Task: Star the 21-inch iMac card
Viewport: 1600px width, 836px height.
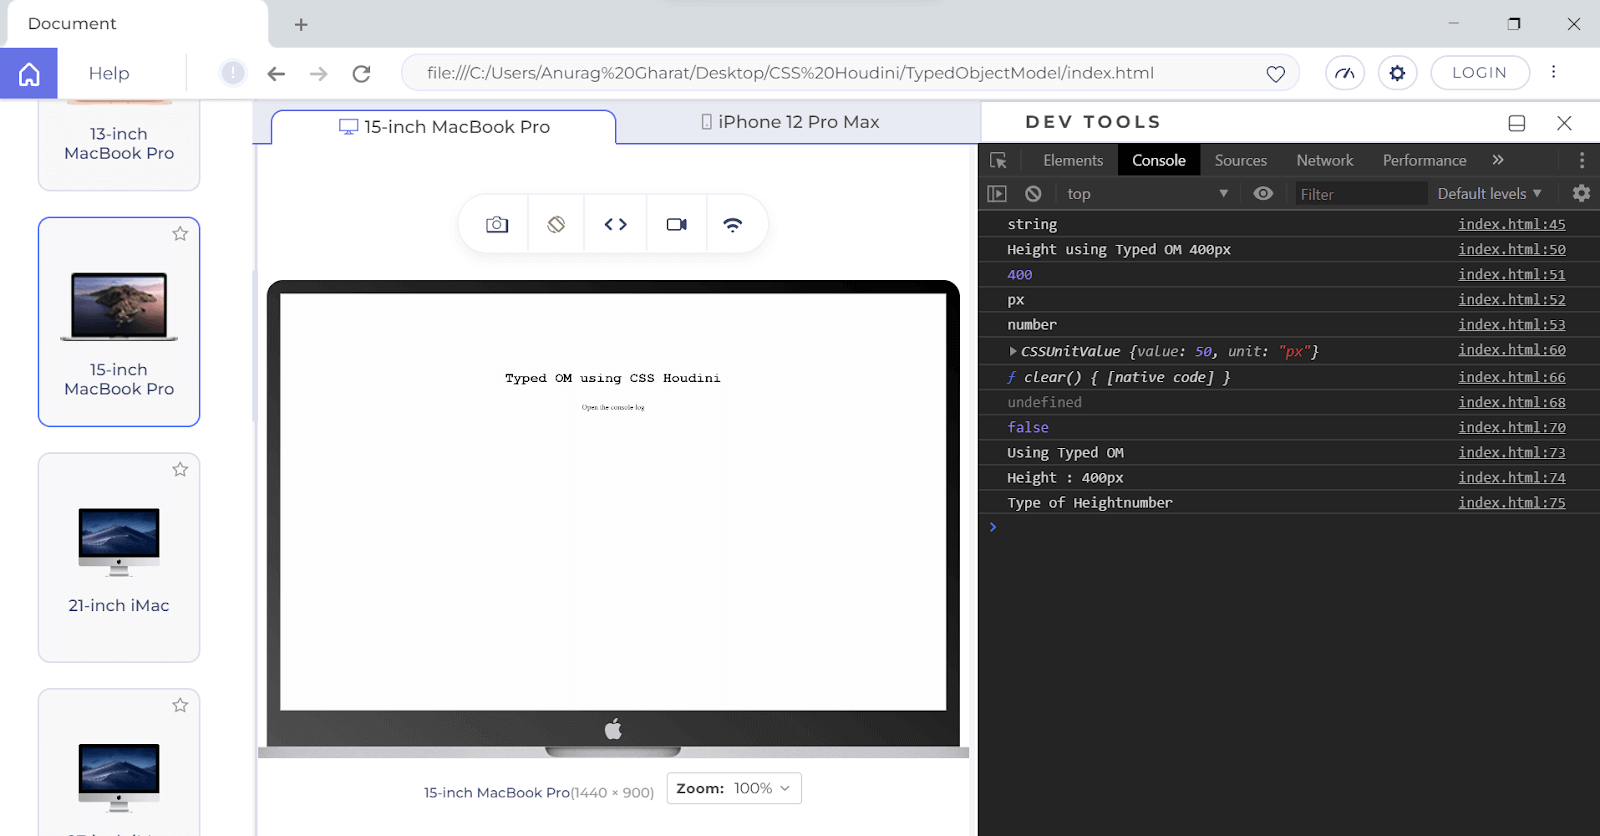Action: coord(180,470)
